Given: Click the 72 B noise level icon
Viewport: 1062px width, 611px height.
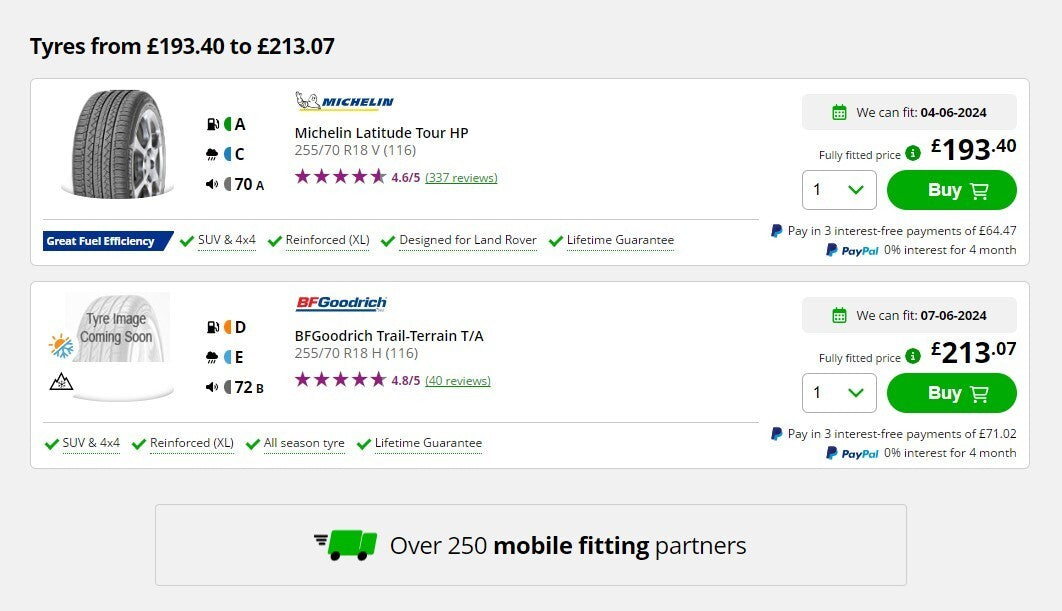Looking at the screenshot, I should [212, 387].
